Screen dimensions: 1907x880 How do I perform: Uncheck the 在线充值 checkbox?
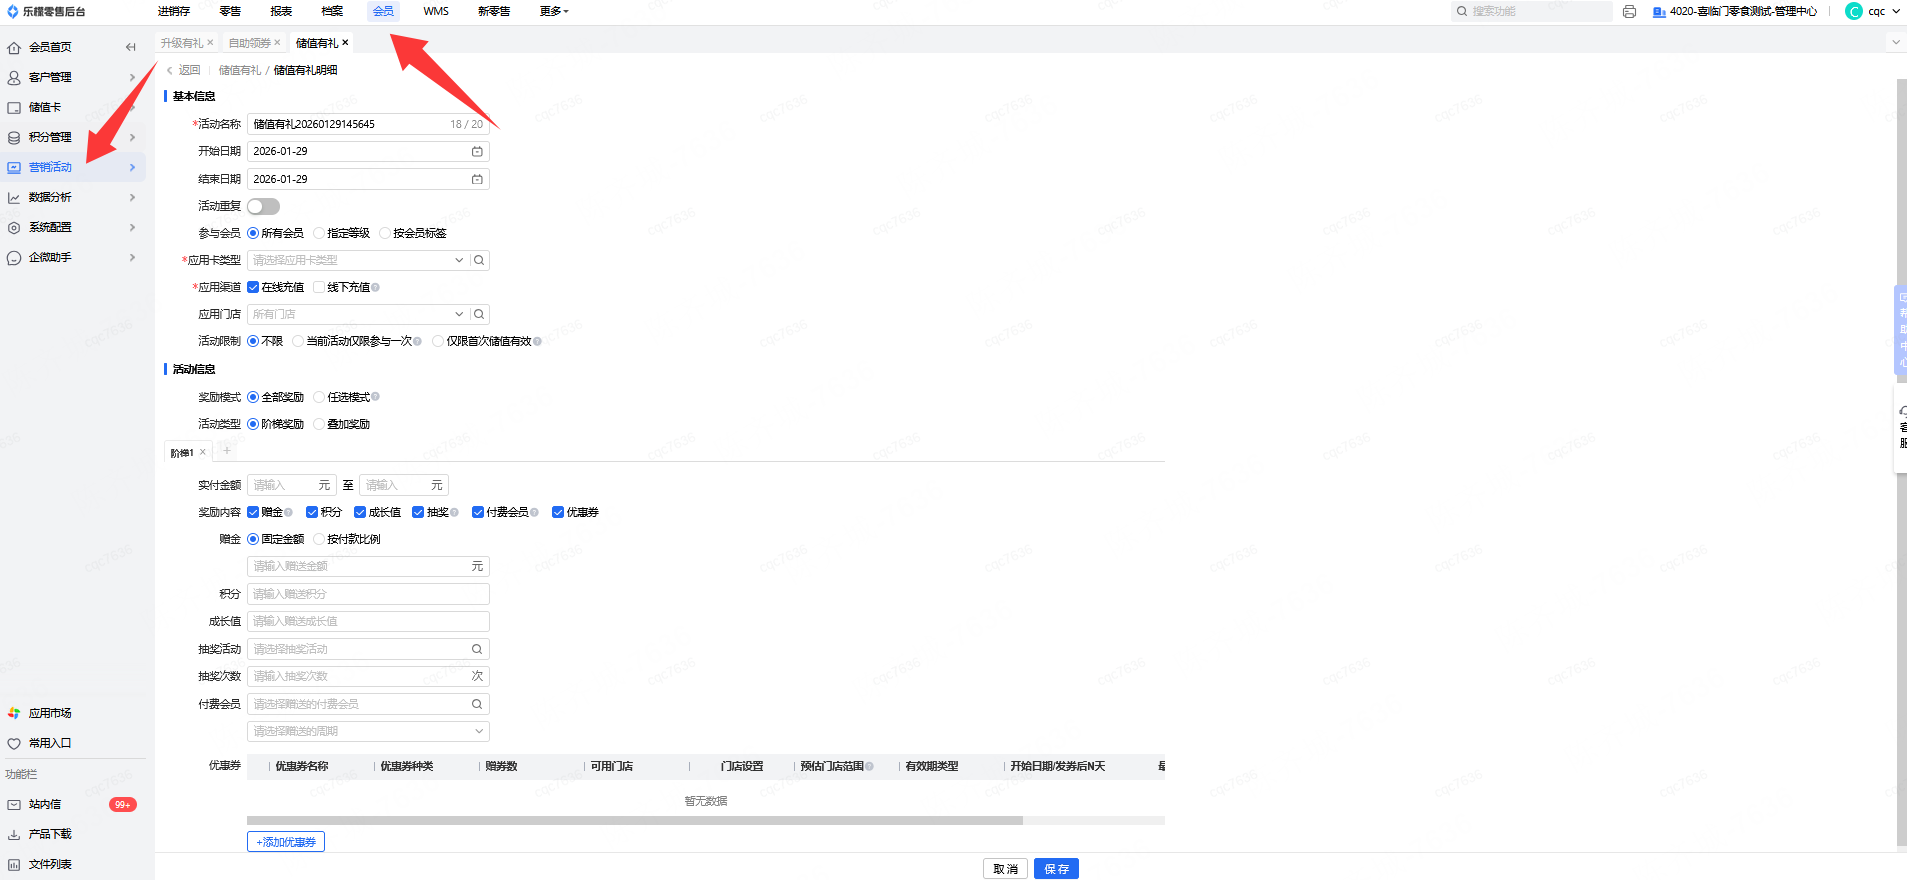tap(253, 287)
